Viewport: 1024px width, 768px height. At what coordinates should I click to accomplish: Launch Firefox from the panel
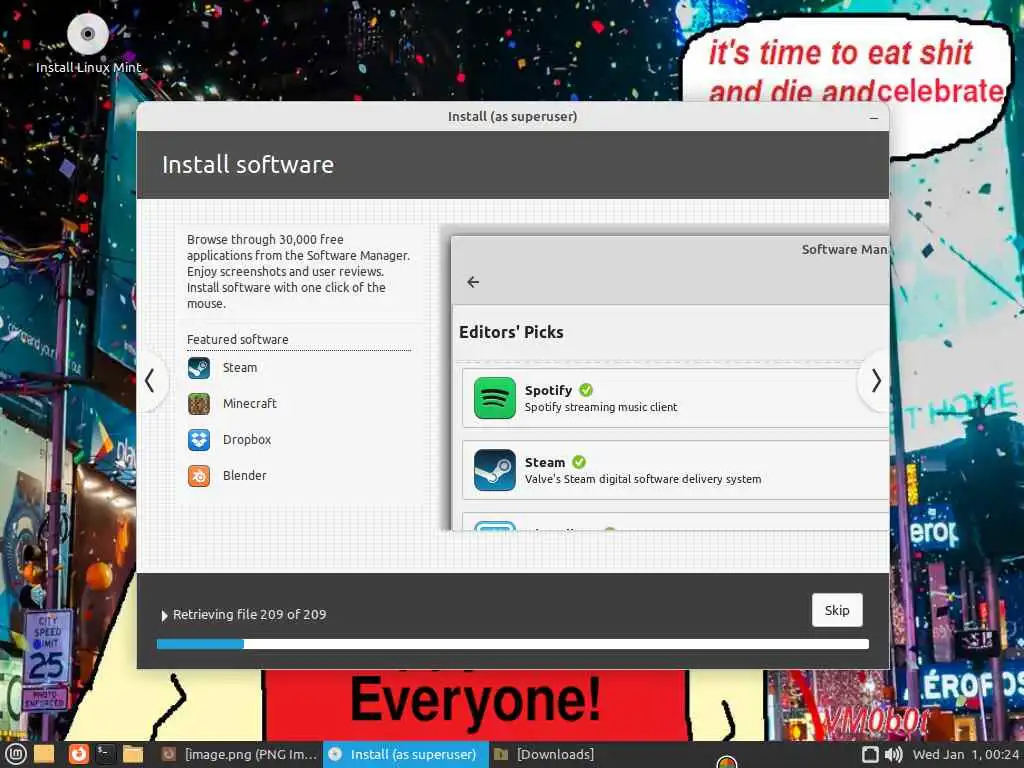pyautogui.click(x=78, y=754)
